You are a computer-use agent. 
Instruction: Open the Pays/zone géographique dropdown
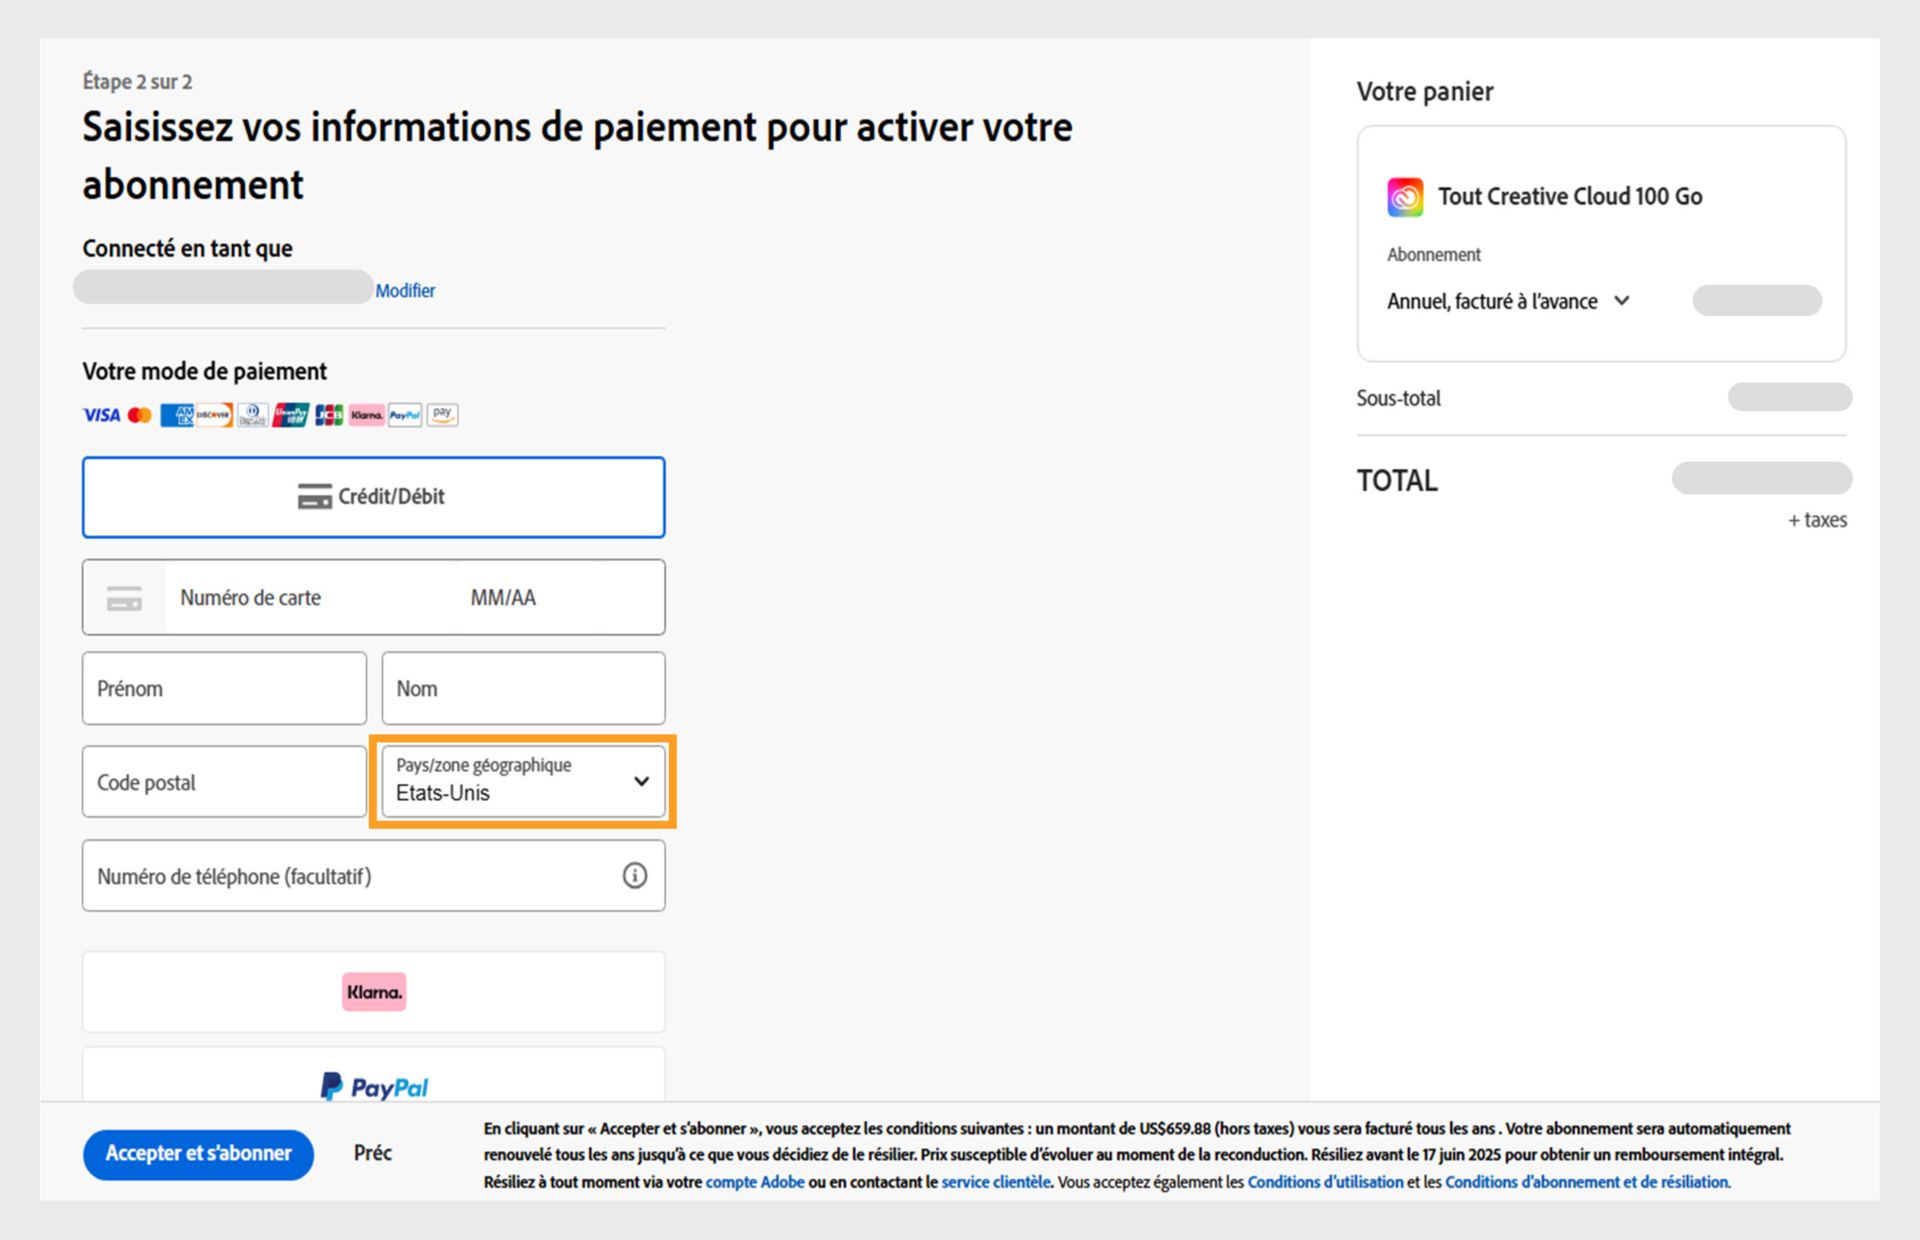coord(523,781)
